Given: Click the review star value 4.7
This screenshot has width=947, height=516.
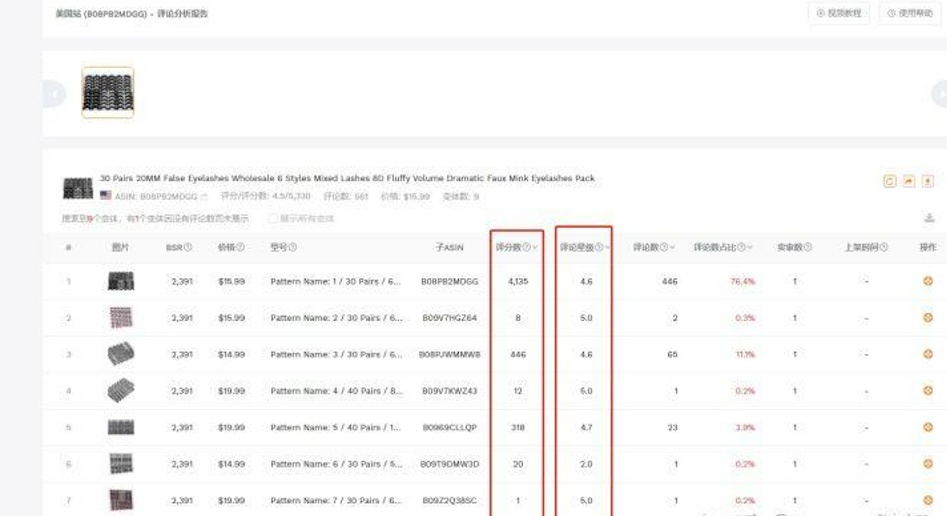Looking at the screenshot, I should coord(586,427).
